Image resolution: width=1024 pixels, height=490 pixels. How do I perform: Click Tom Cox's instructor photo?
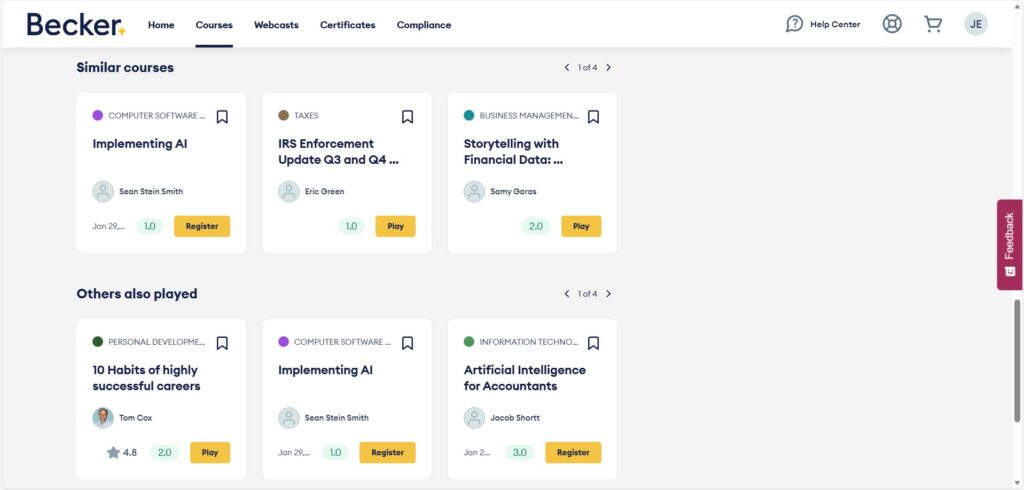tap(103, 418)
